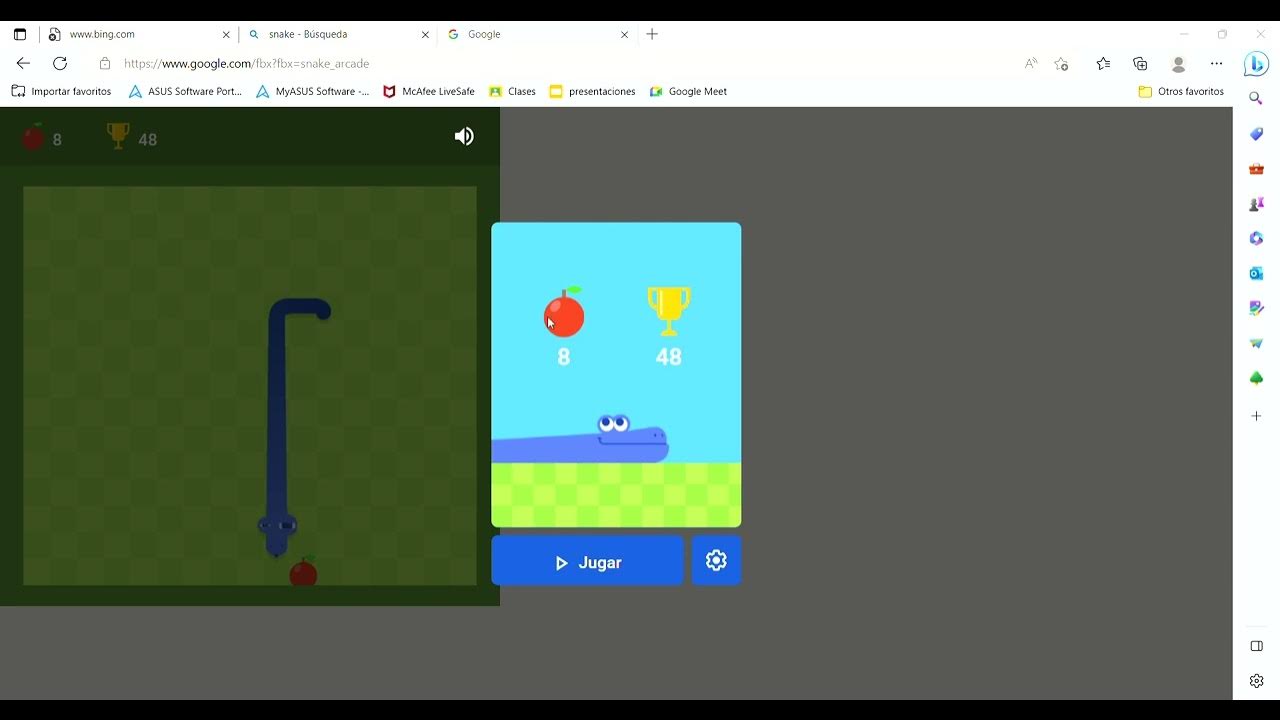Close the Google tab
The image size is (1280, 720).
(625, 34)
